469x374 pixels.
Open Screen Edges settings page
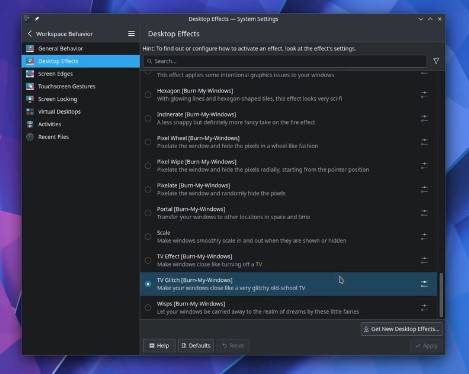(x=81, y=74)
